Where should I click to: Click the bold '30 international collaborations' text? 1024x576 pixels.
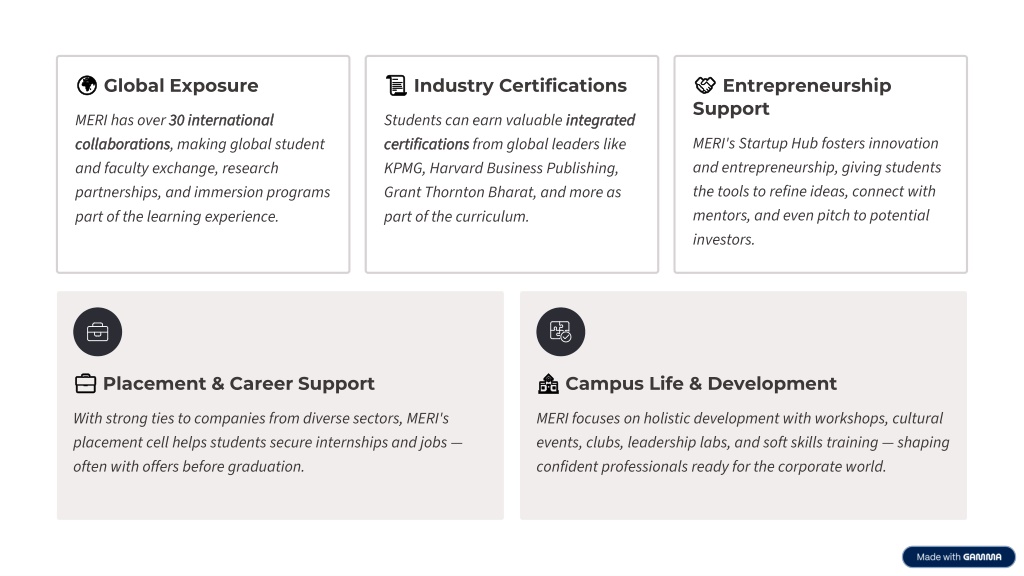(220, 121)
